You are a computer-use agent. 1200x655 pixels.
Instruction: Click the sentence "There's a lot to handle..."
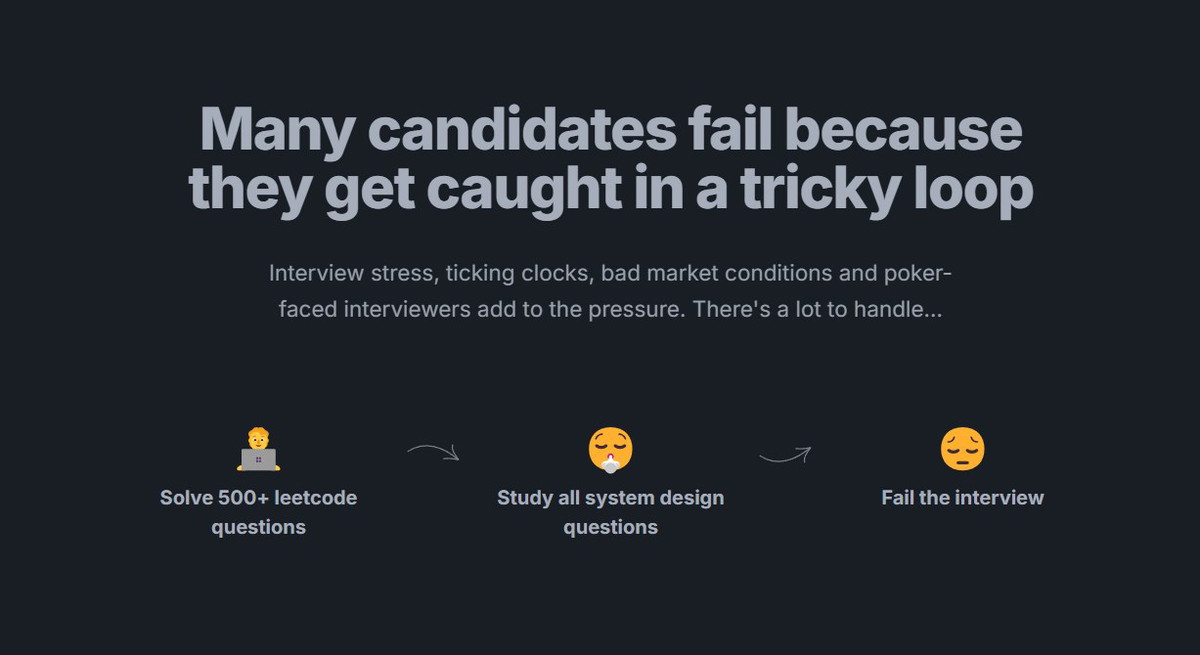coord(817,309)
